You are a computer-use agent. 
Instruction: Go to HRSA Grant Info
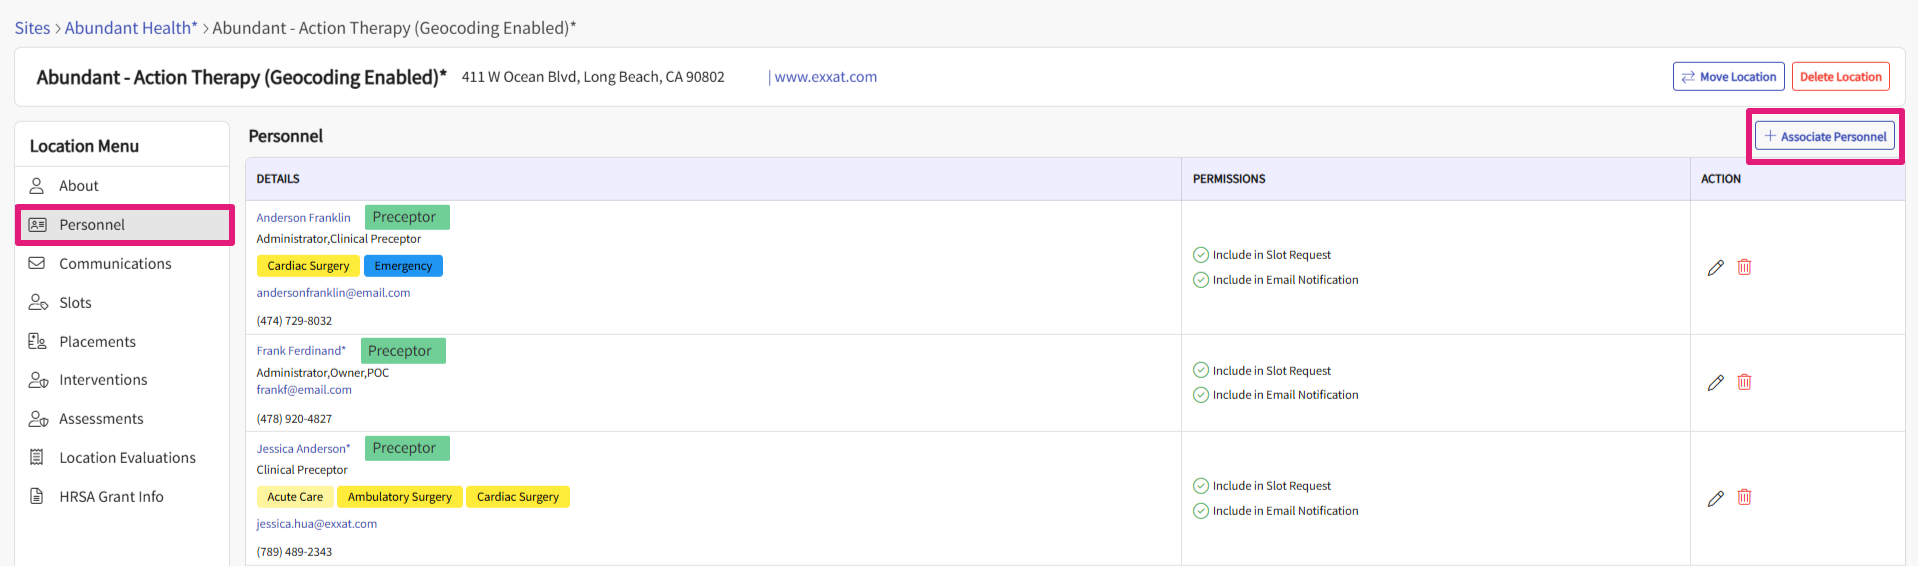point(111,497)
